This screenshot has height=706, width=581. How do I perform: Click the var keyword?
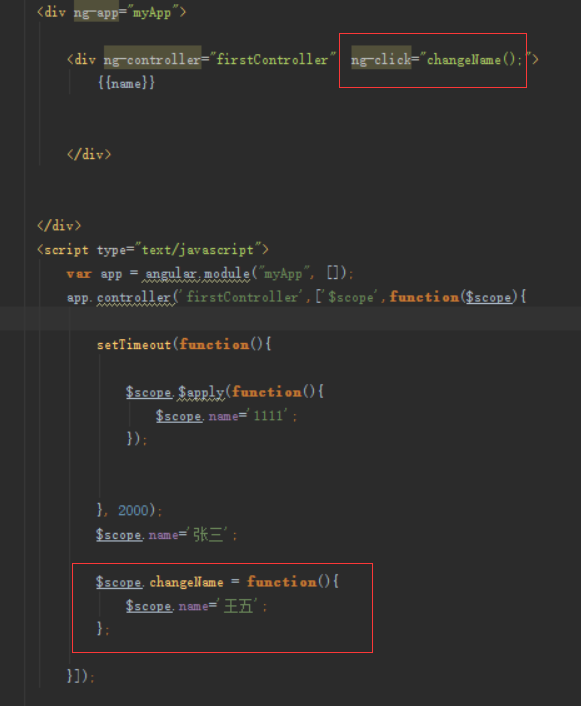(79, 273)
